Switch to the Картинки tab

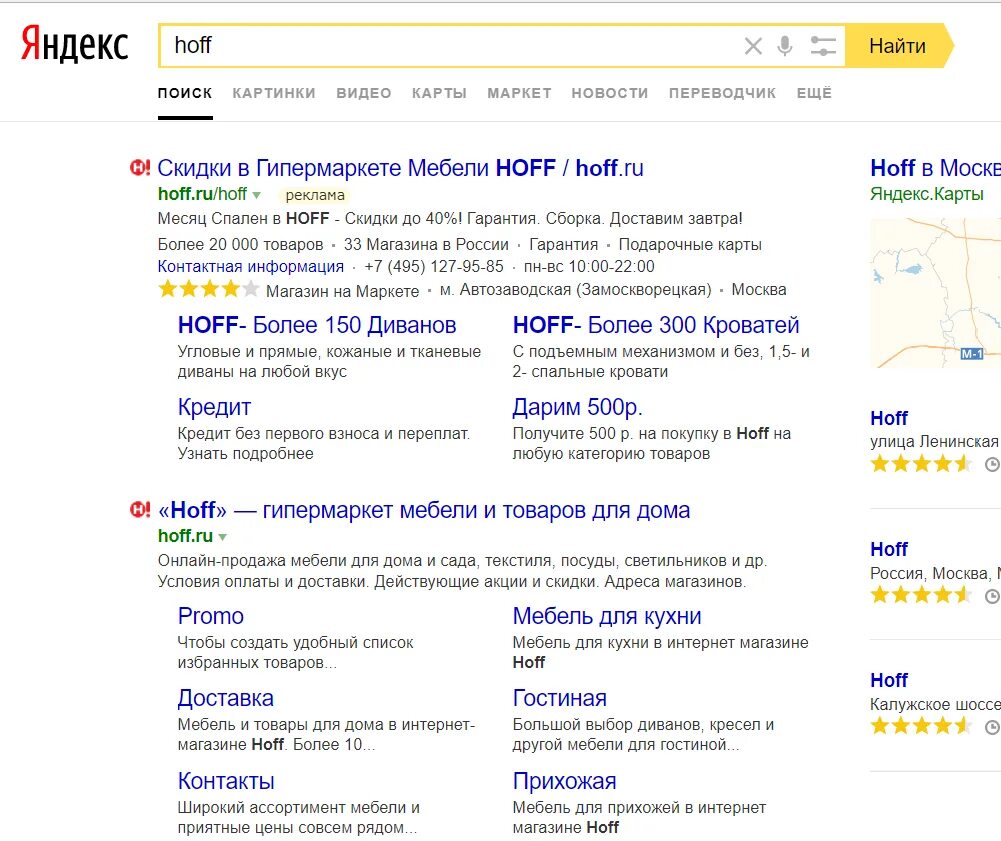tap(274, 93)
